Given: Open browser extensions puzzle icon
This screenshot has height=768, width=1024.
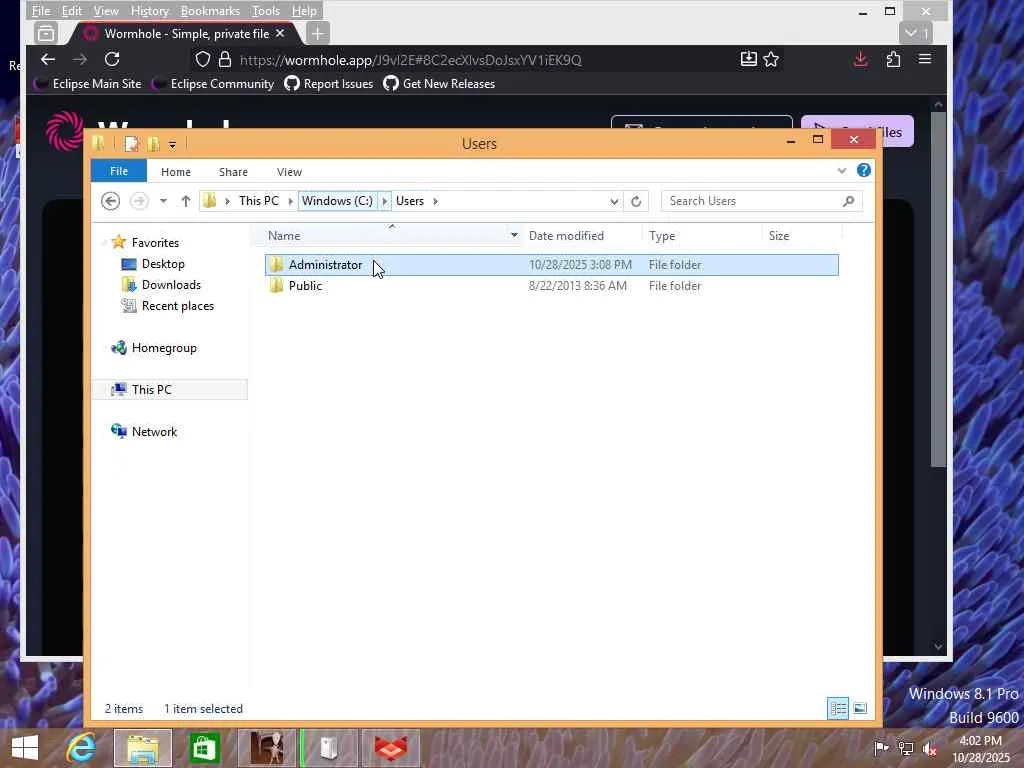Looking at the screenshot, I should point(893,59).
